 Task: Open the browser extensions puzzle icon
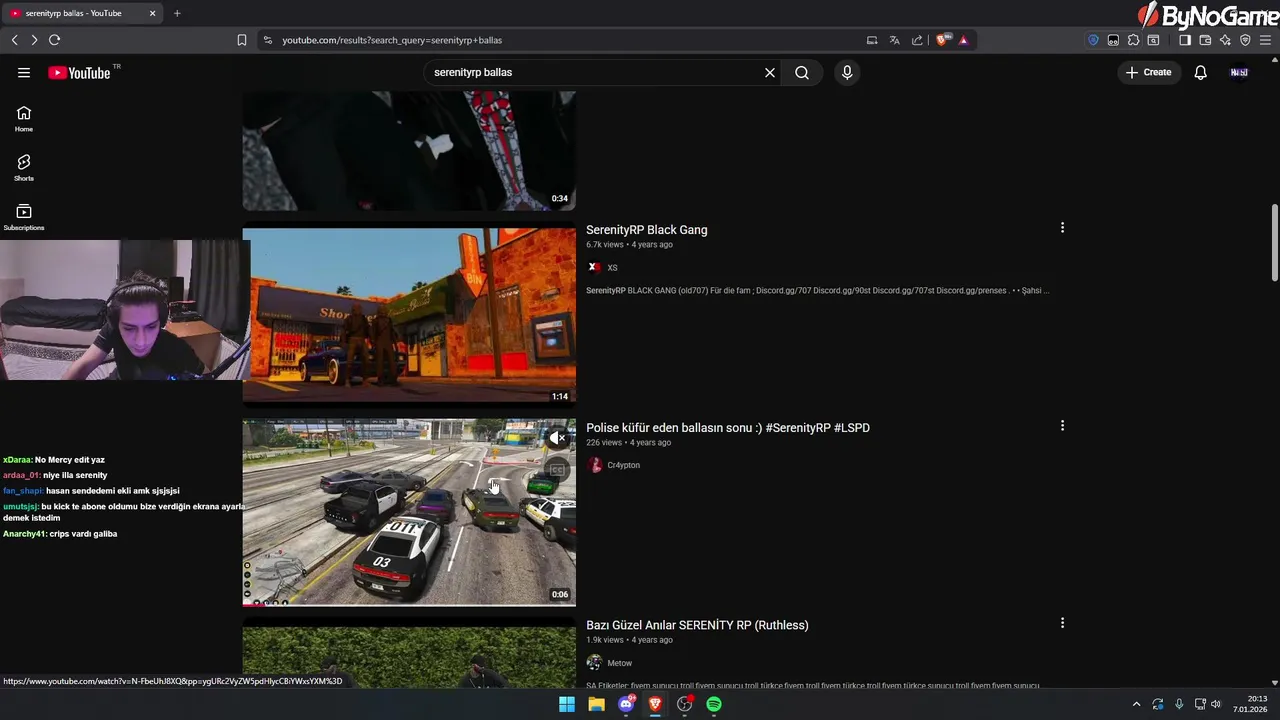[1133, 40]
